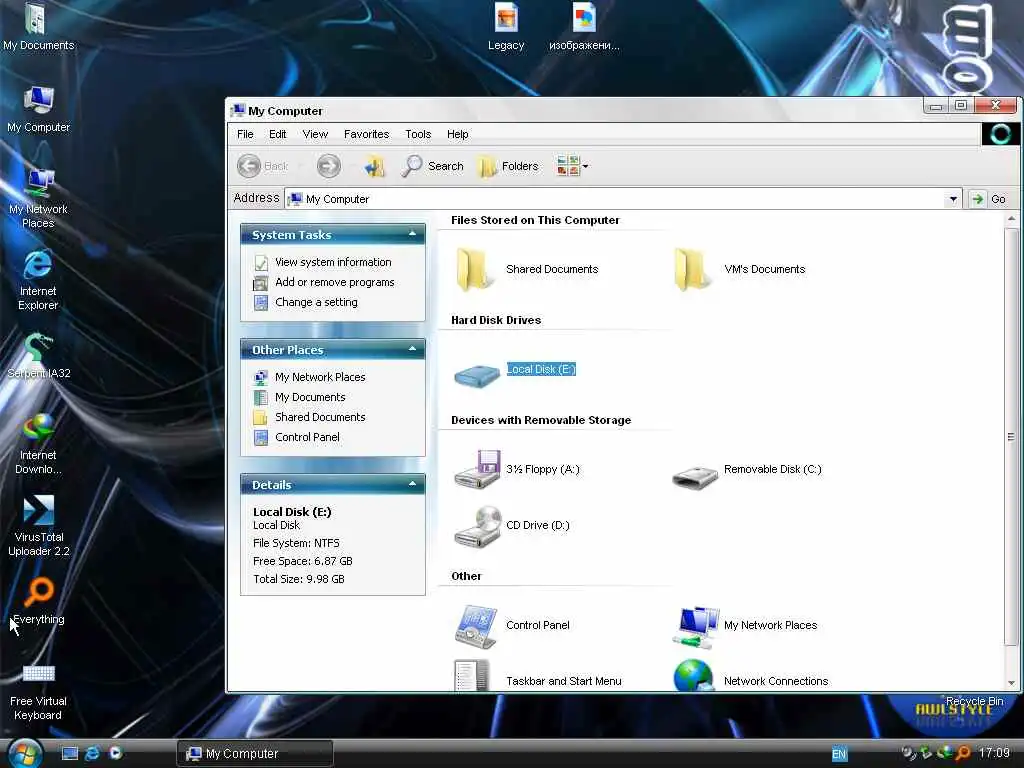Select Everything search desktop icon
This screenshot has height=768, width=1024.
[39, 601]
